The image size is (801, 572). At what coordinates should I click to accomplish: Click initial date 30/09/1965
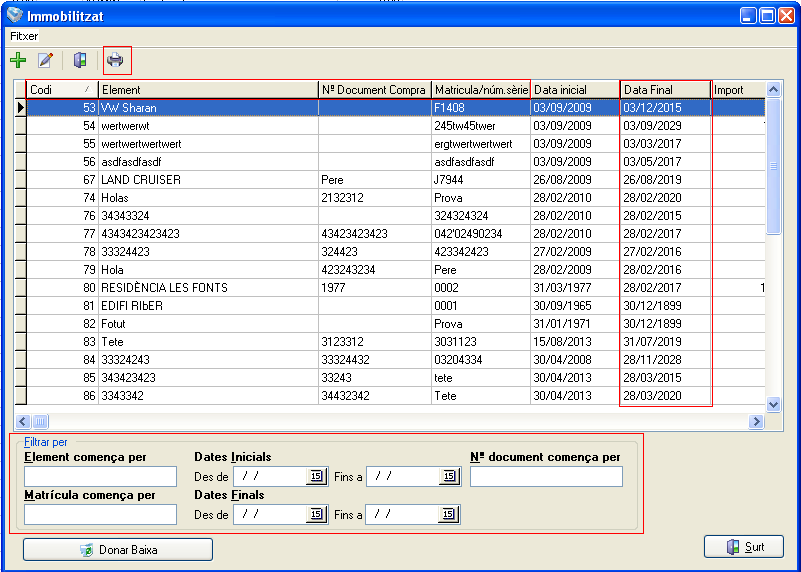click(575, 305)
